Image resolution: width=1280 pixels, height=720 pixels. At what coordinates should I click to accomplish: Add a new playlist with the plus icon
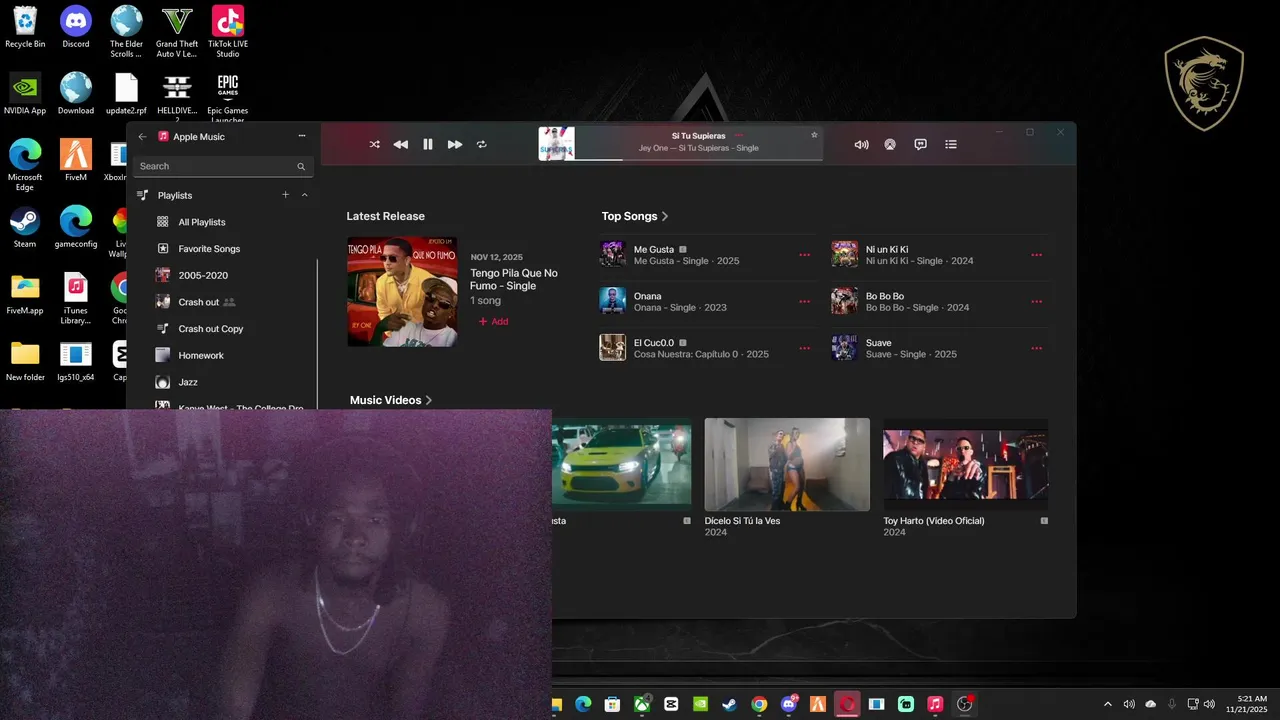(x=286, y=195)
